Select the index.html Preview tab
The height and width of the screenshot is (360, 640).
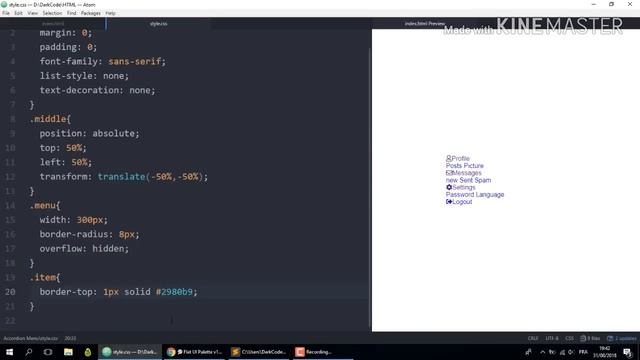(424, 24)
